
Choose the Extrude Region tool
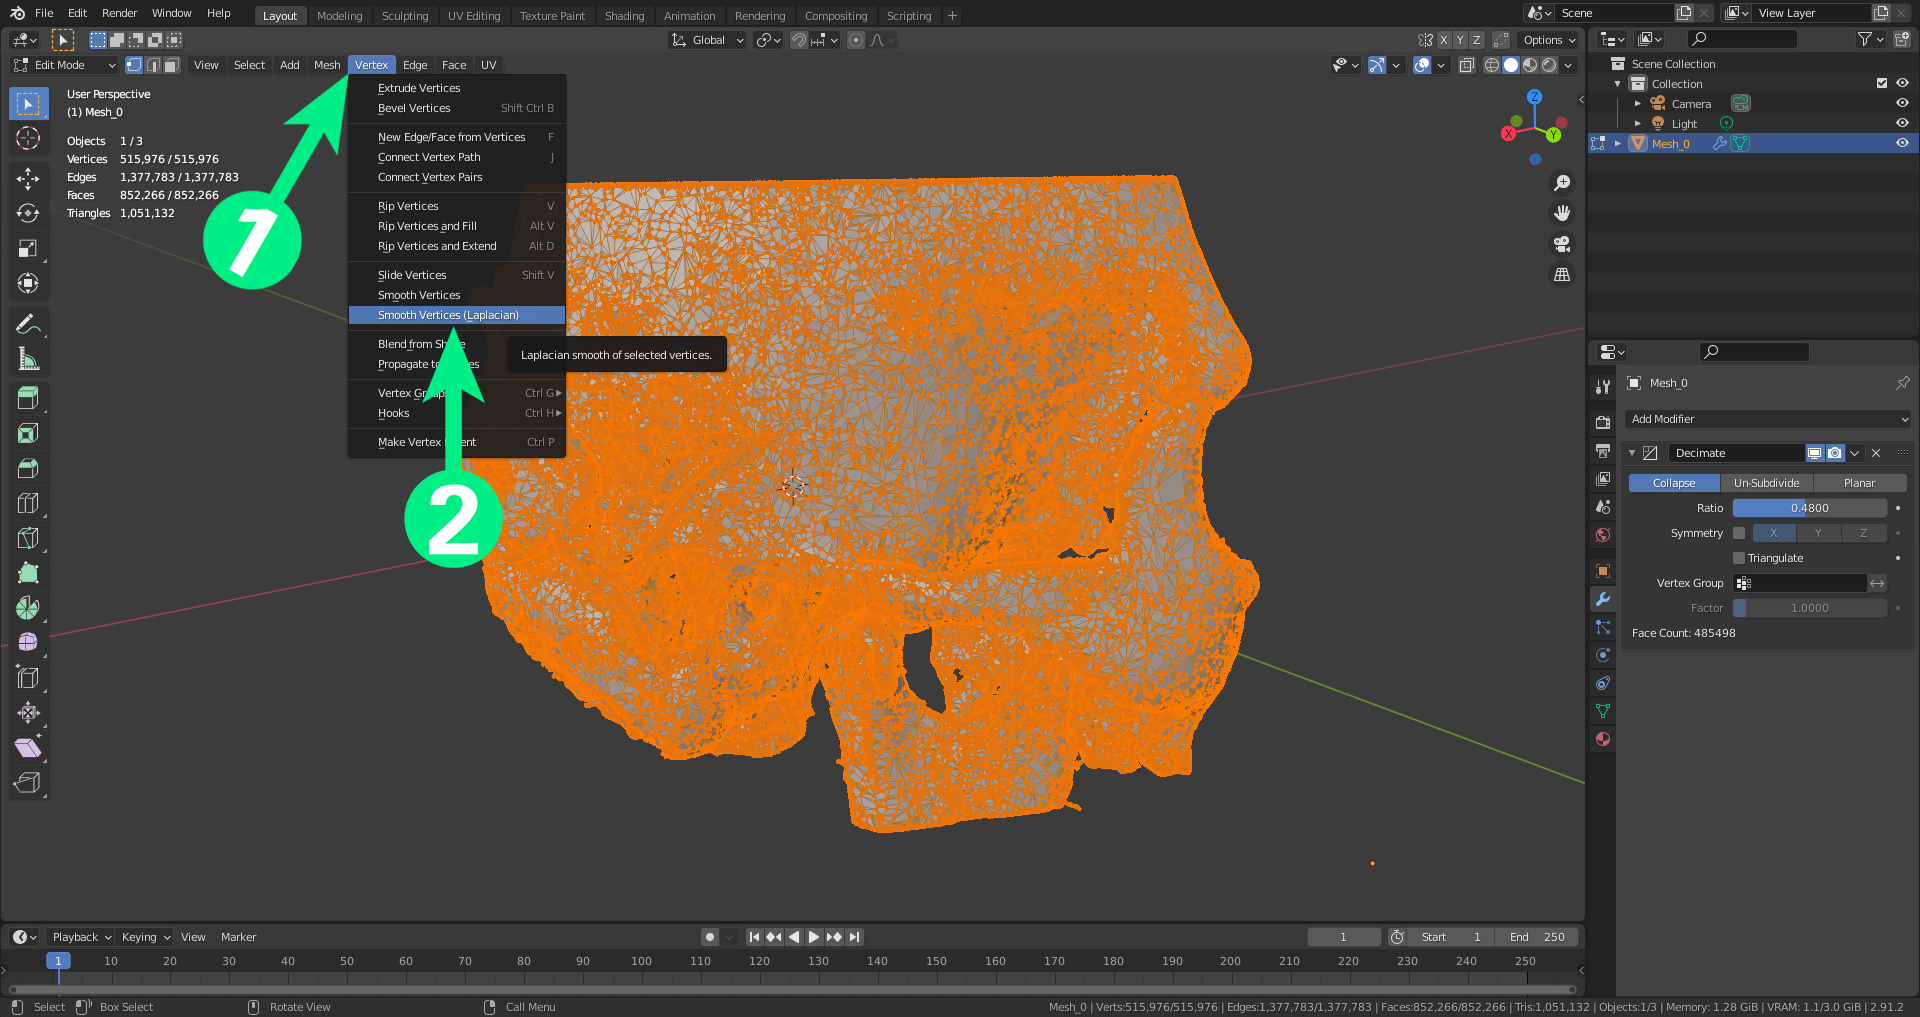28,398
